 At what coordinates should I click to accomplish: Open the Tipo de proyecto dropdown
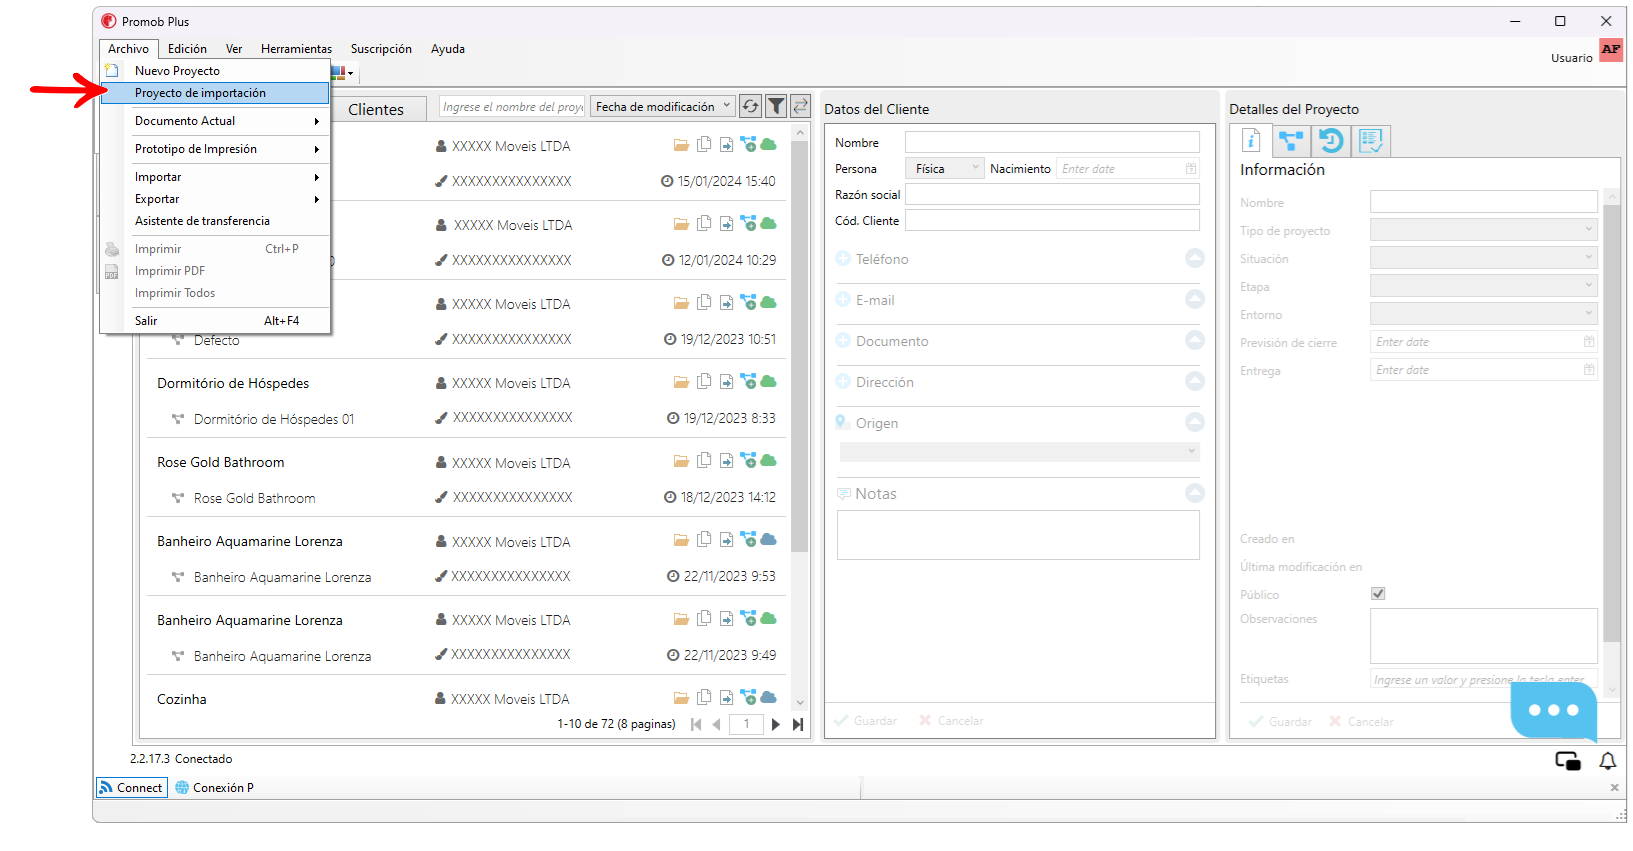coord(1483,230)
